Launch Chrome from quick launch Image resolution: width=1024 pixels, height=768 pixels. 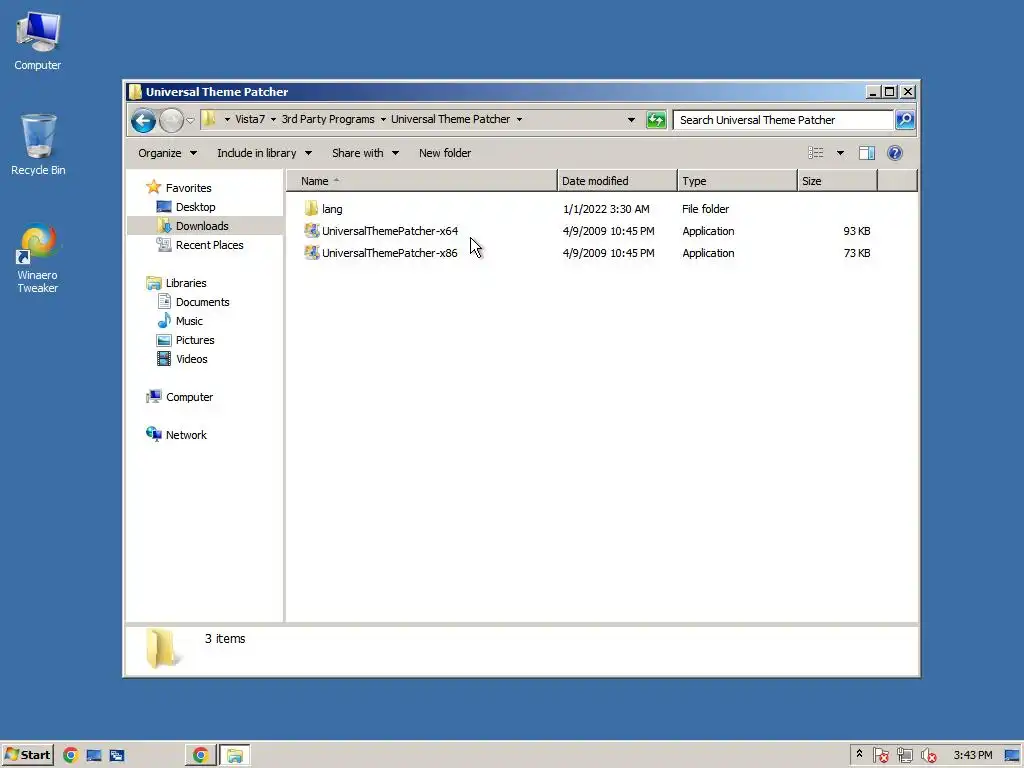[x=71, y=756]
